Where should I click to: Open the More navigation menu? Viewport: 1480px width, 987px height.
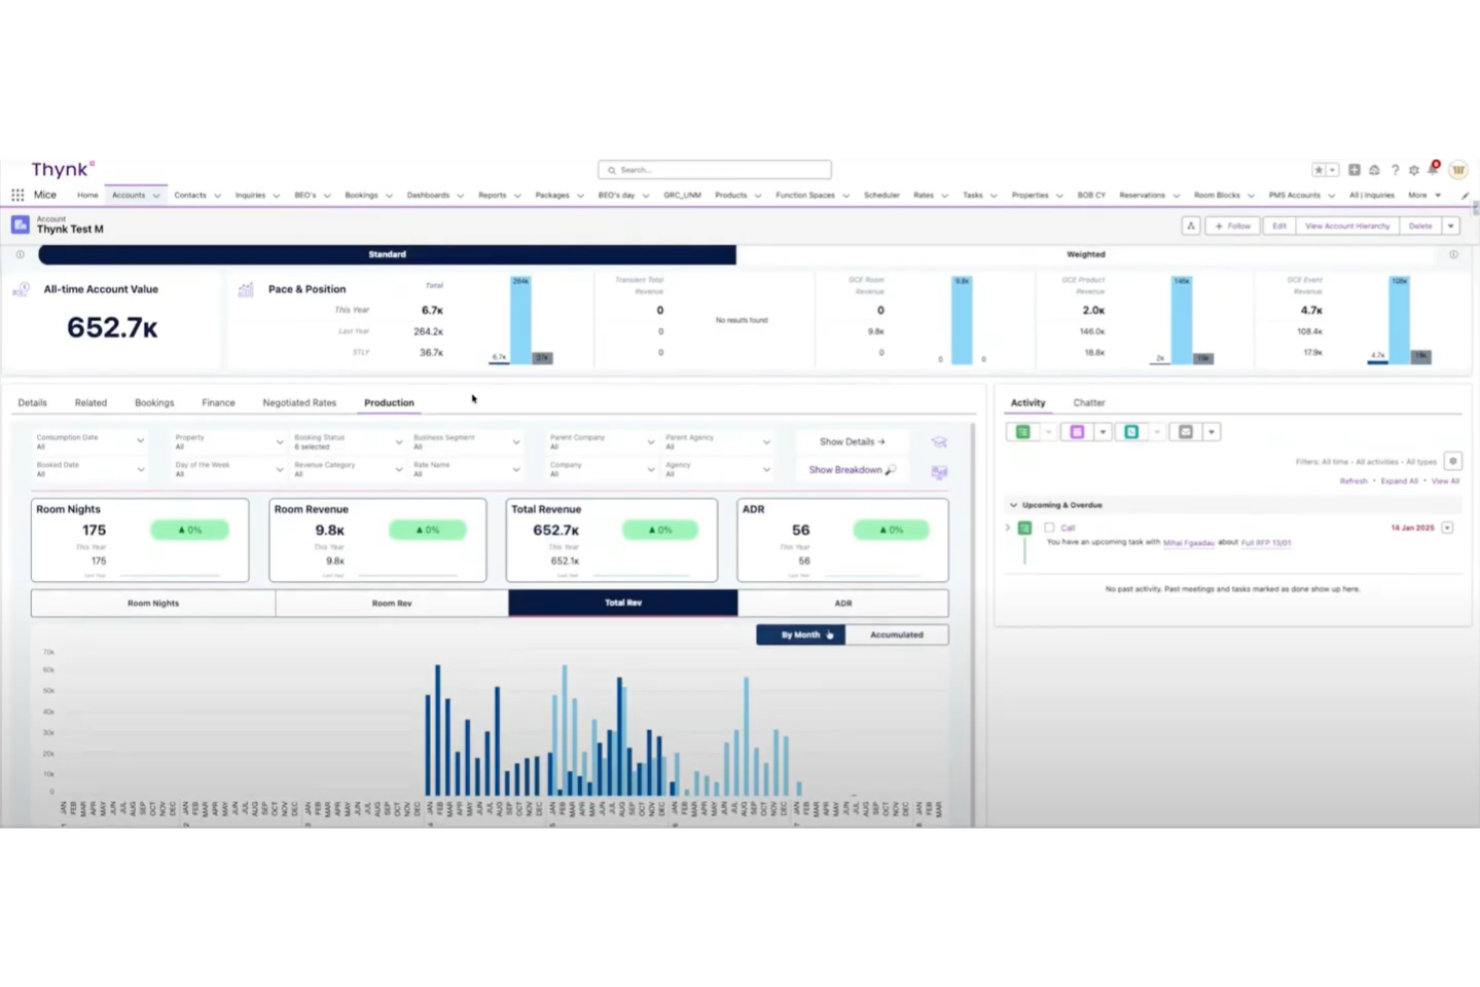click(x=1424, y=196)
